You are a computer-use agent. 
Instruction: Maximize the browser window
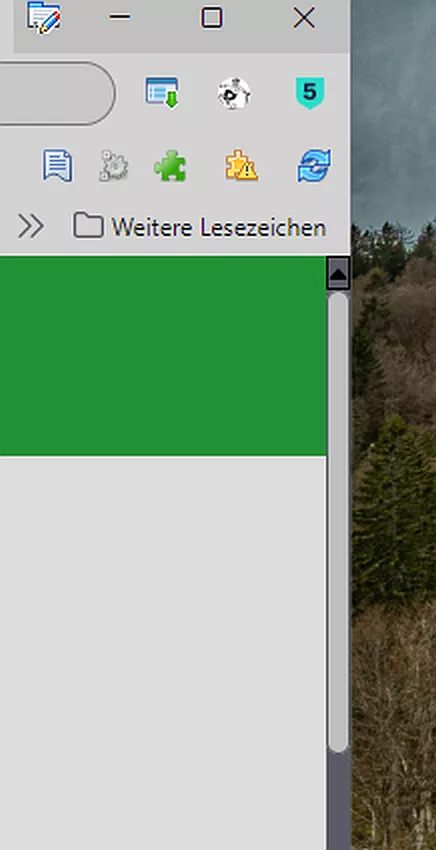[211, 17]
